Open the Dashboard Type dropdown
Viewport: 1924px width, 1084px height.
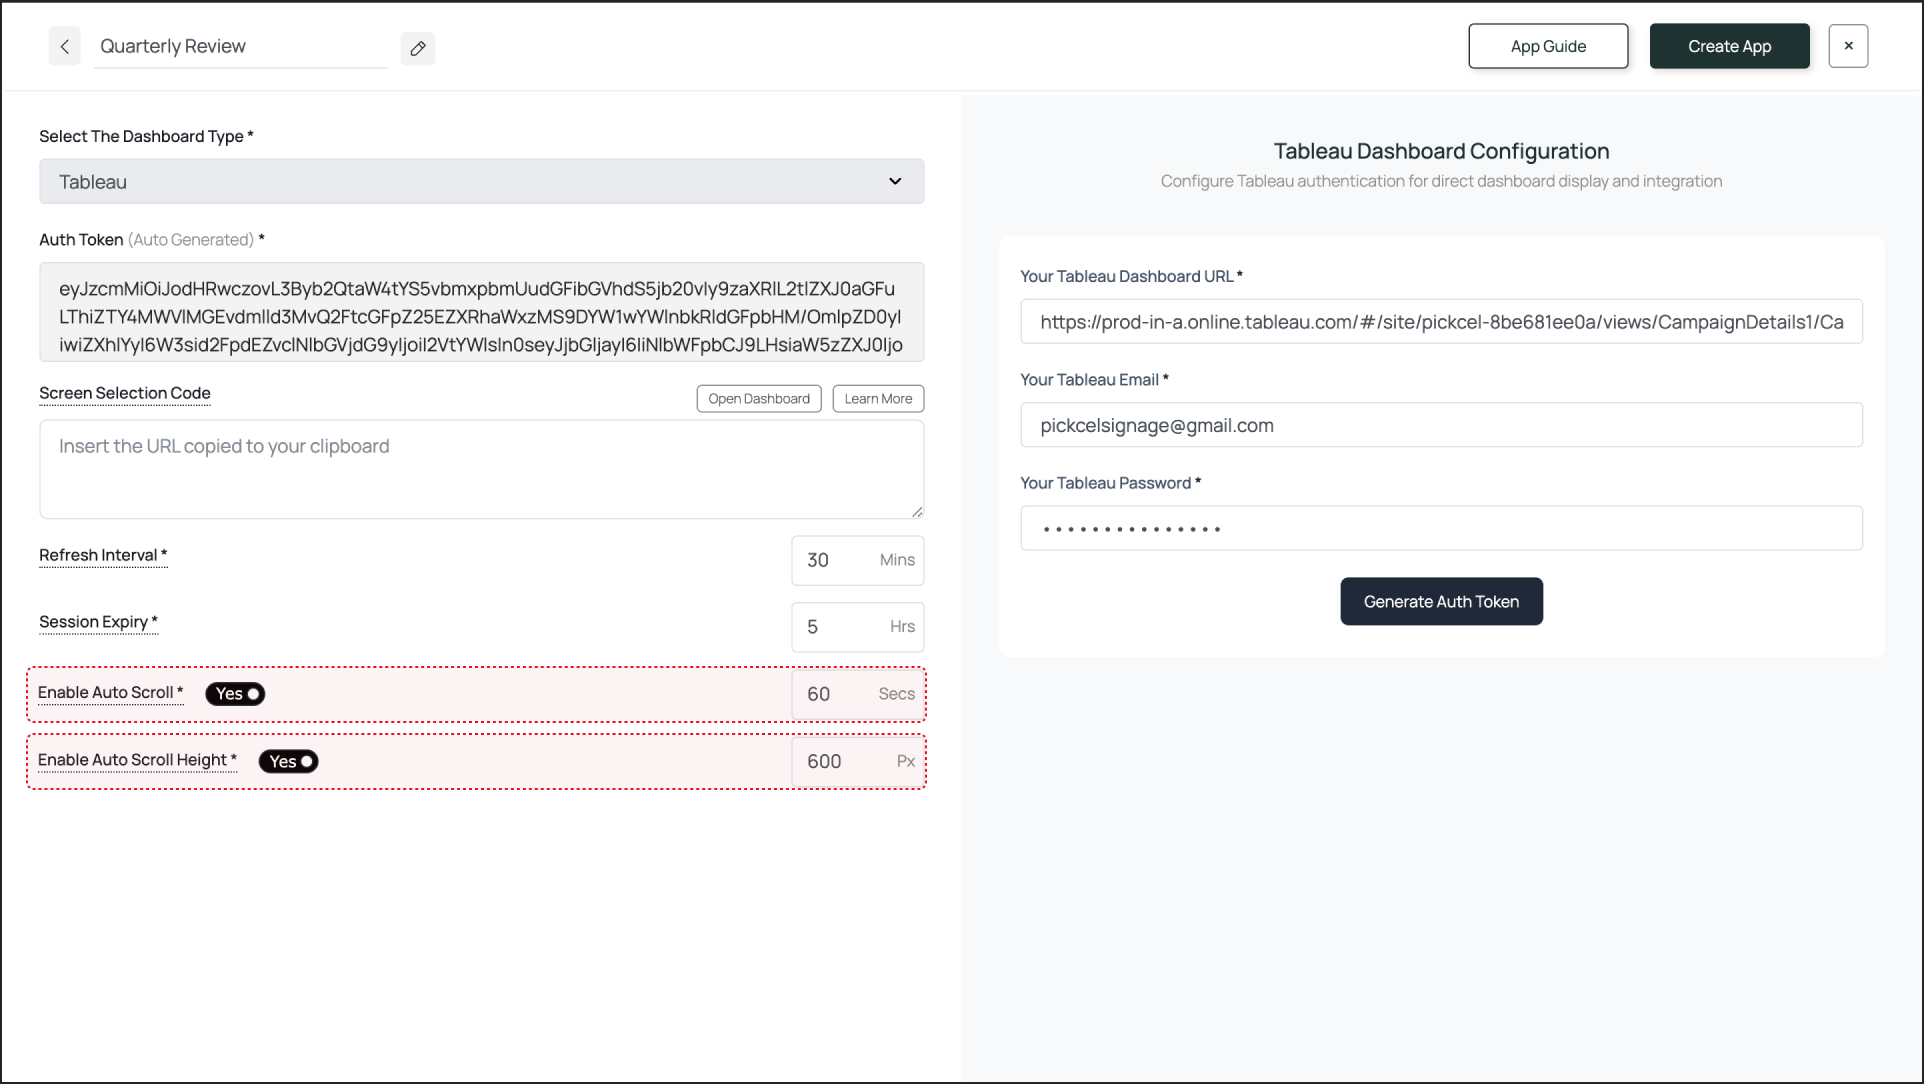pyautogui.click(x=481, y=182)
